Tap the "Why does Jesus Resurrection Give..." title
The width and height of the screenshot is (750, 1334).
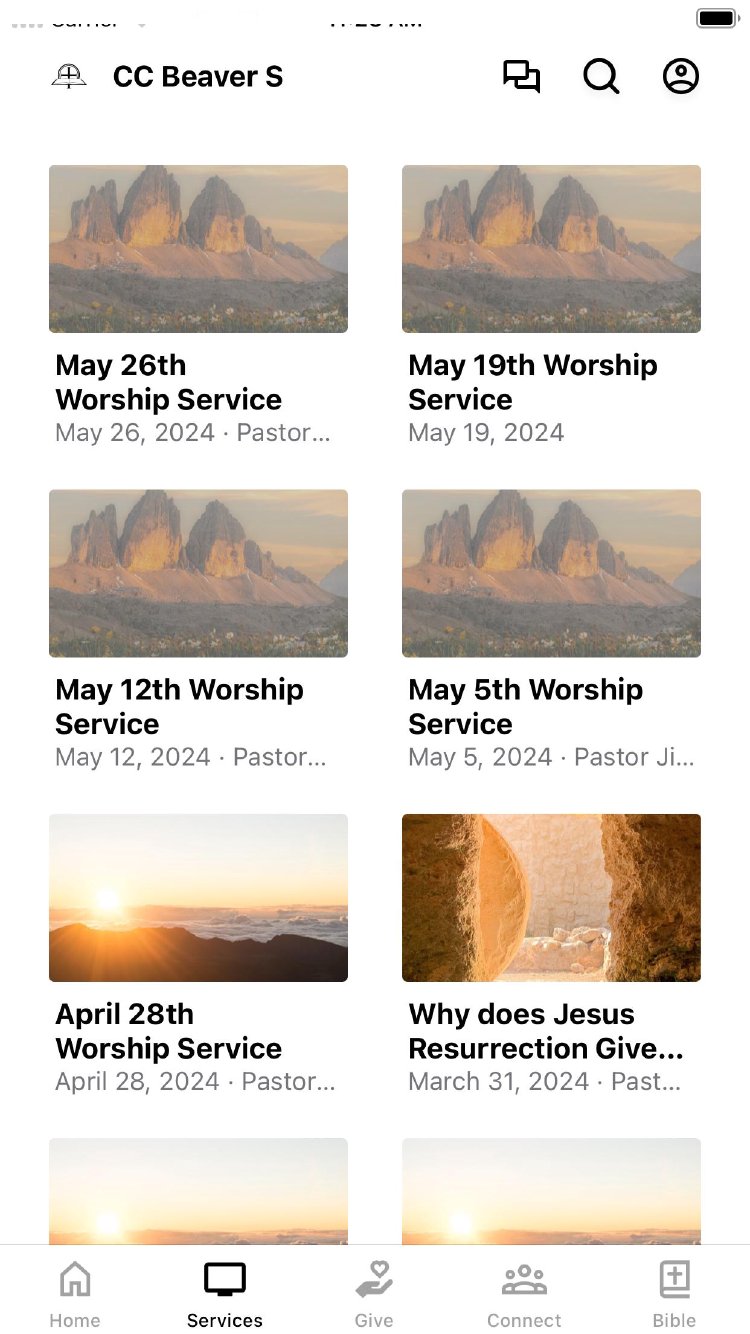(546, 1031)
